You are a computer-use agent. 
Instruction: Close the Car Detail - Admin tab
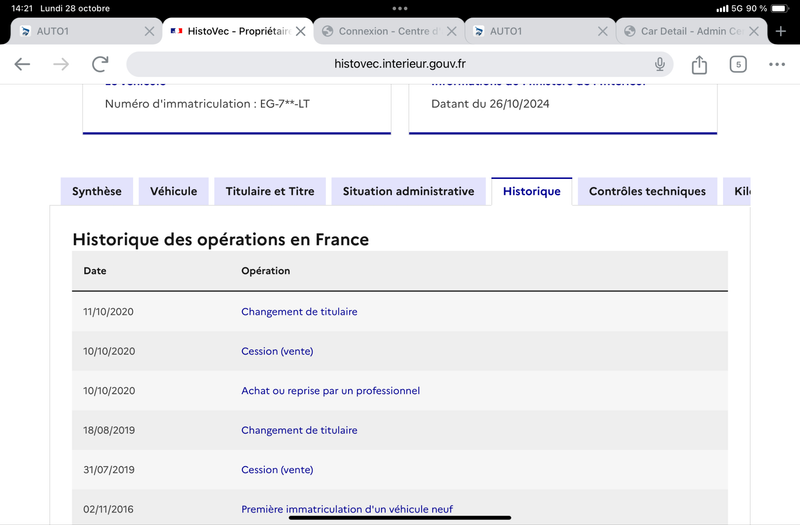[754, 31]
